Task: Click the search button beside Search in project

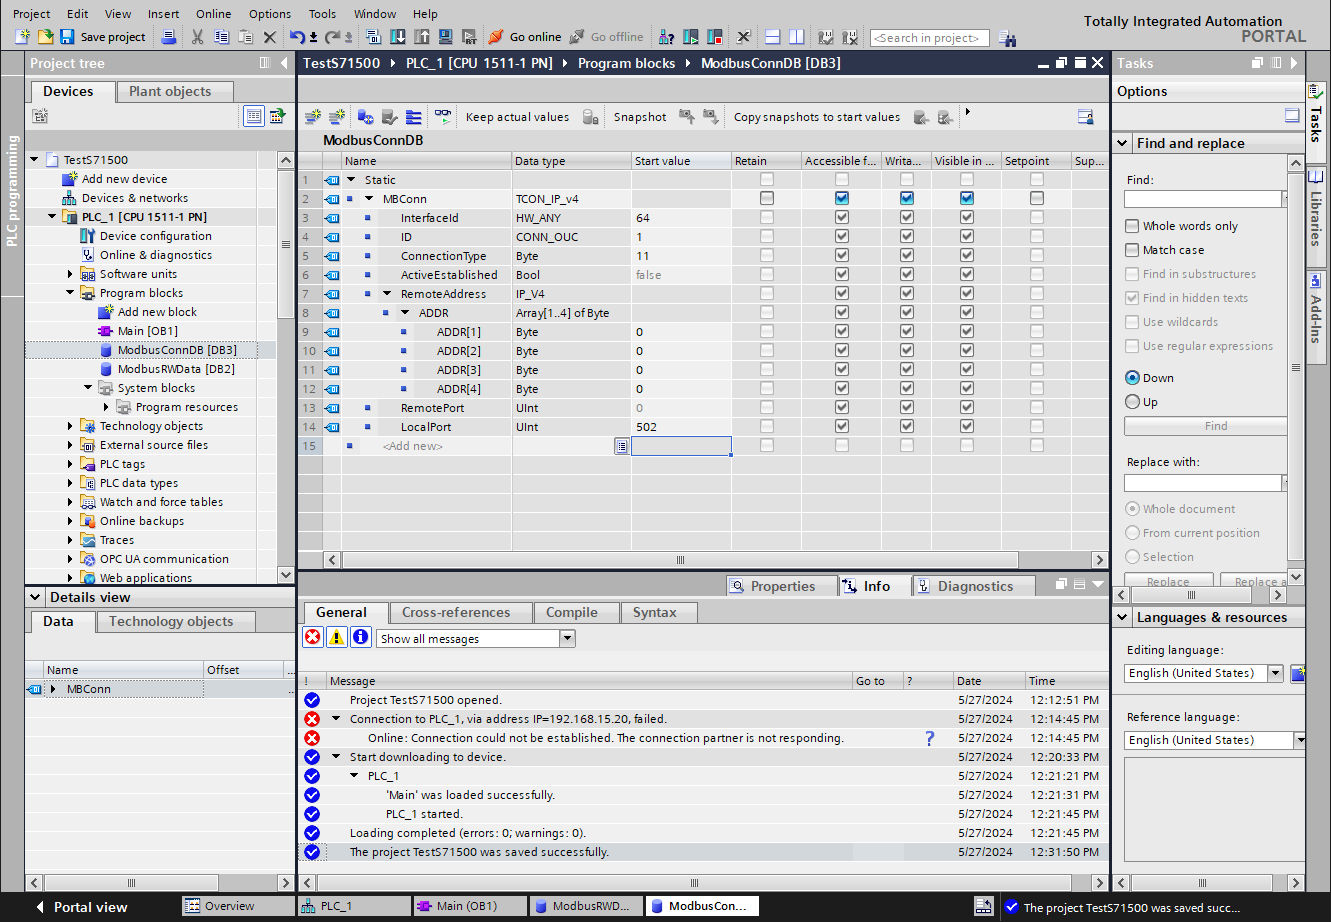Action: pyautogui.click(x=1007, y=38)
